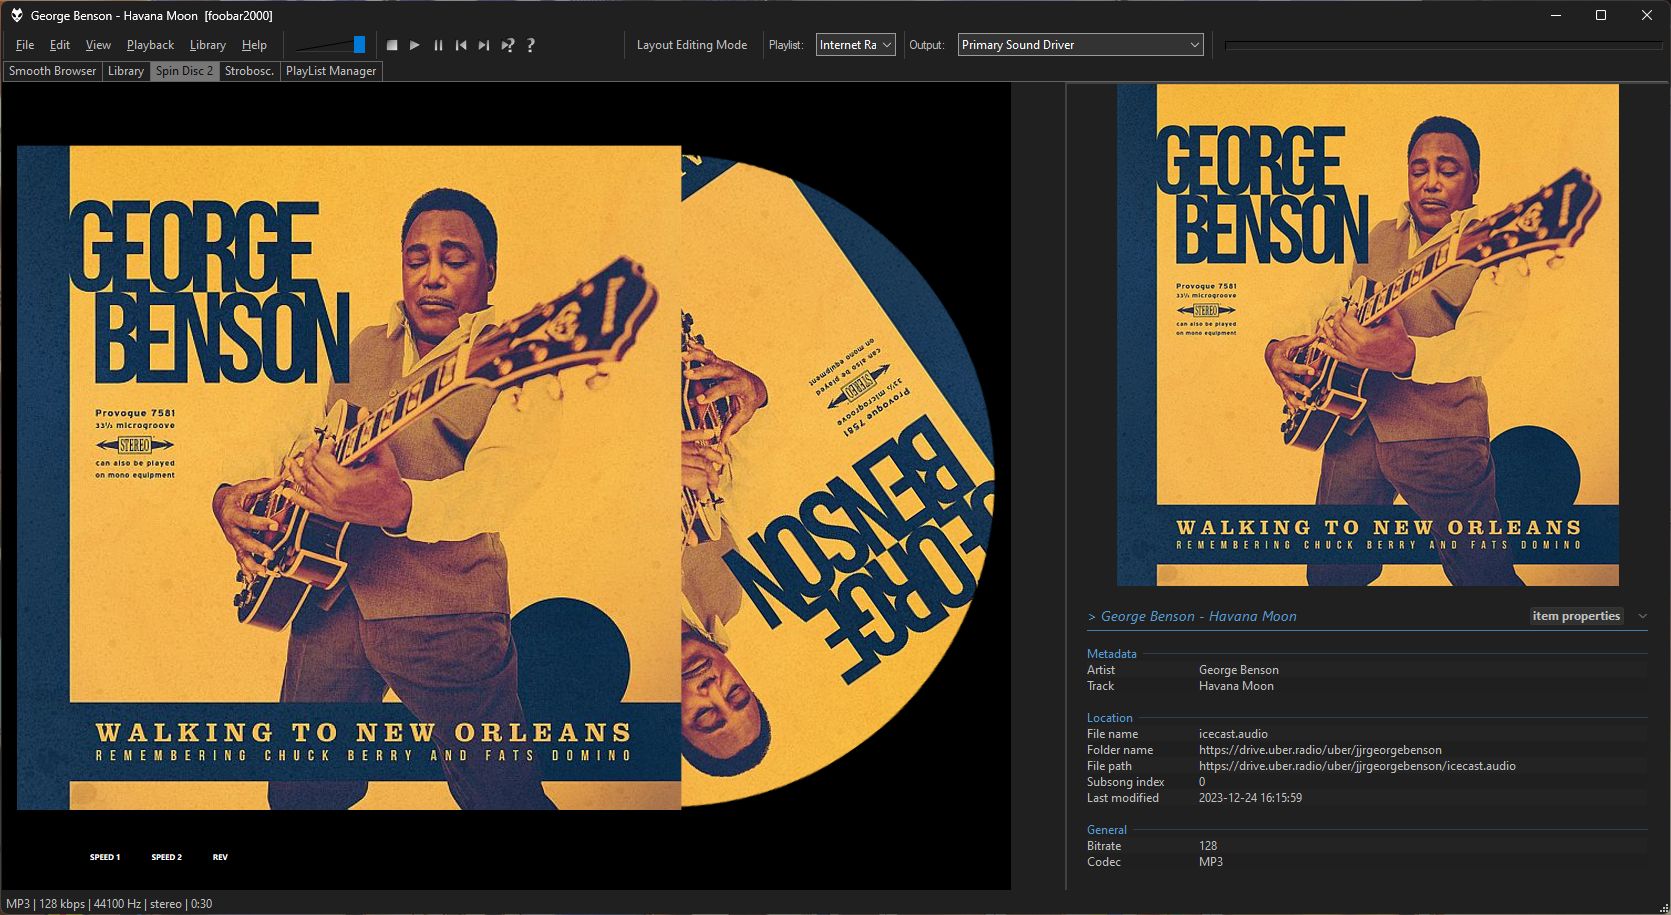Click the Artist field label

click(1100, 670)
